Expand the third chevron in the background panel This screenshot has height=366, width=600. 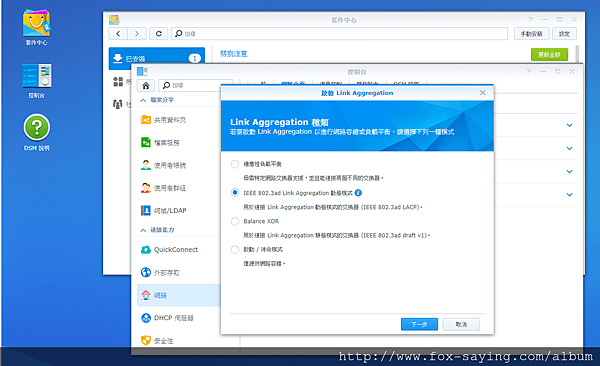click(x=569, y=171)
